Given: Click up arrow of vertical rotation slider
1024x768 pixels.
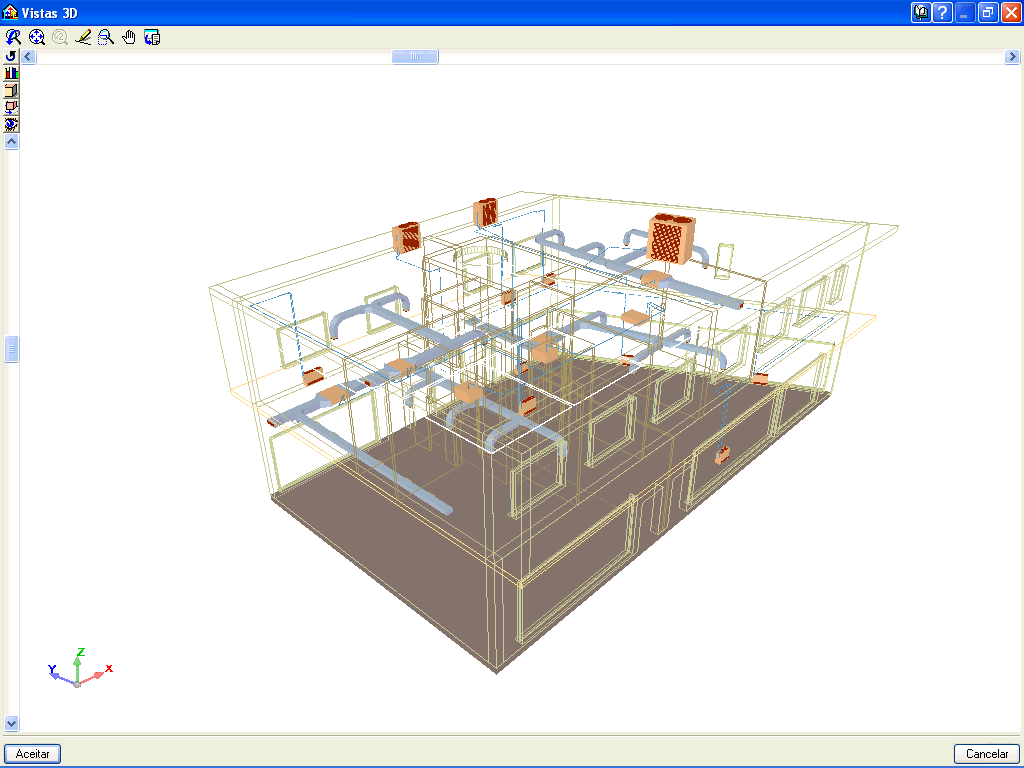Looking at the screenshot, I should tap(11, 141).
